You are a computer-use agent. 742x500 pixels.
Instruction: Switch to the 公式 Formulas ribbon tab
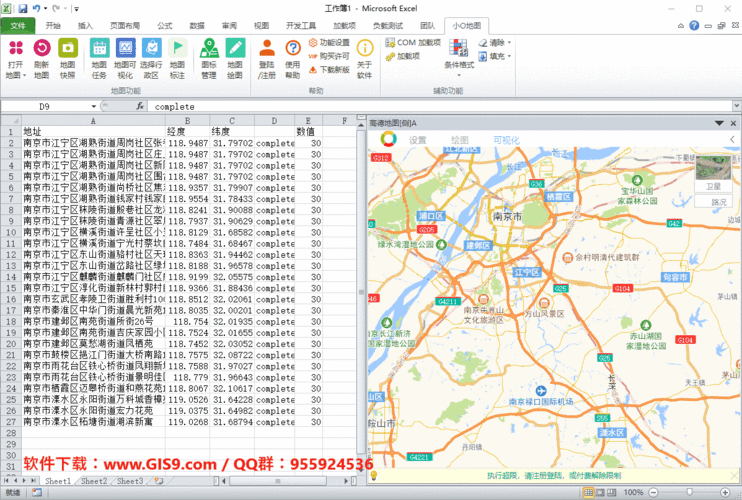click(165, 26)
